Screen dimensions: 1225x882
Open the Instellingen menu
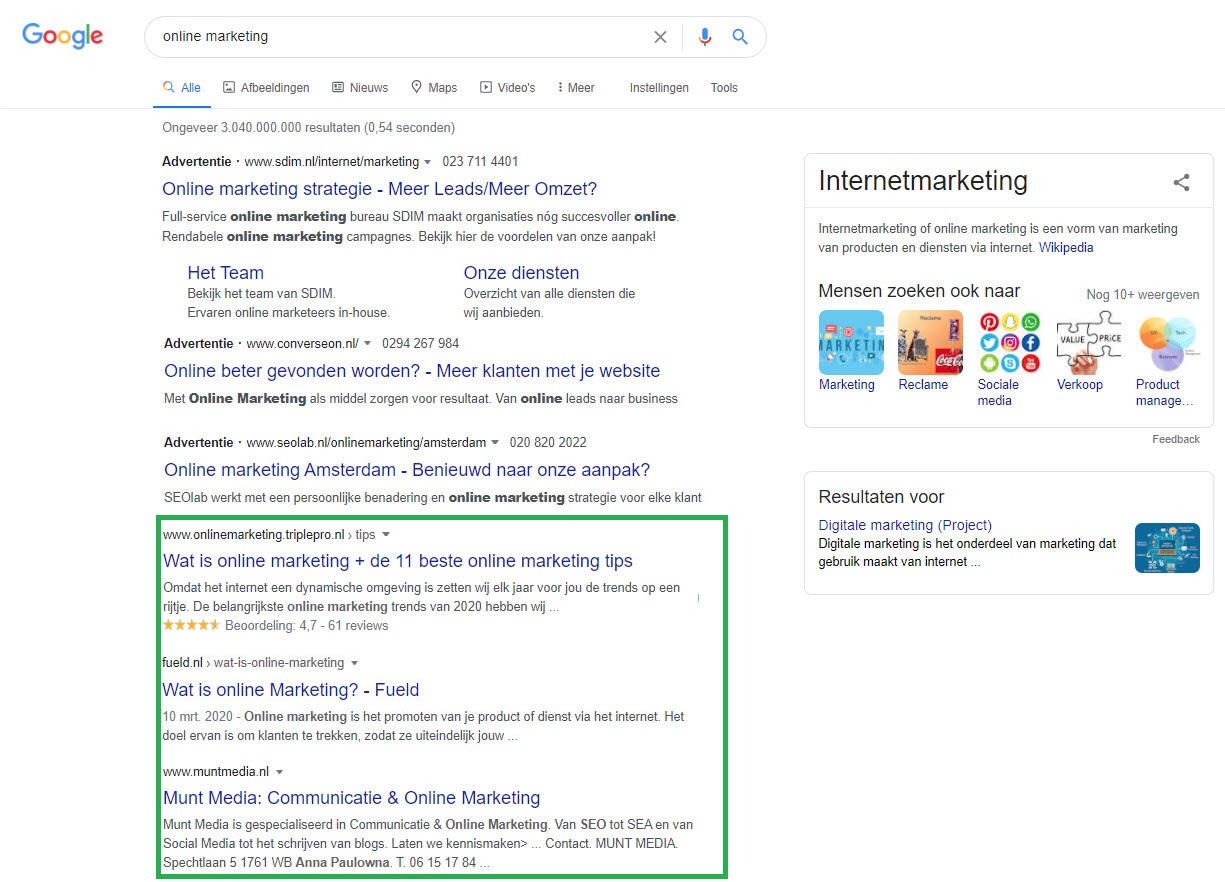click(659, 87)
